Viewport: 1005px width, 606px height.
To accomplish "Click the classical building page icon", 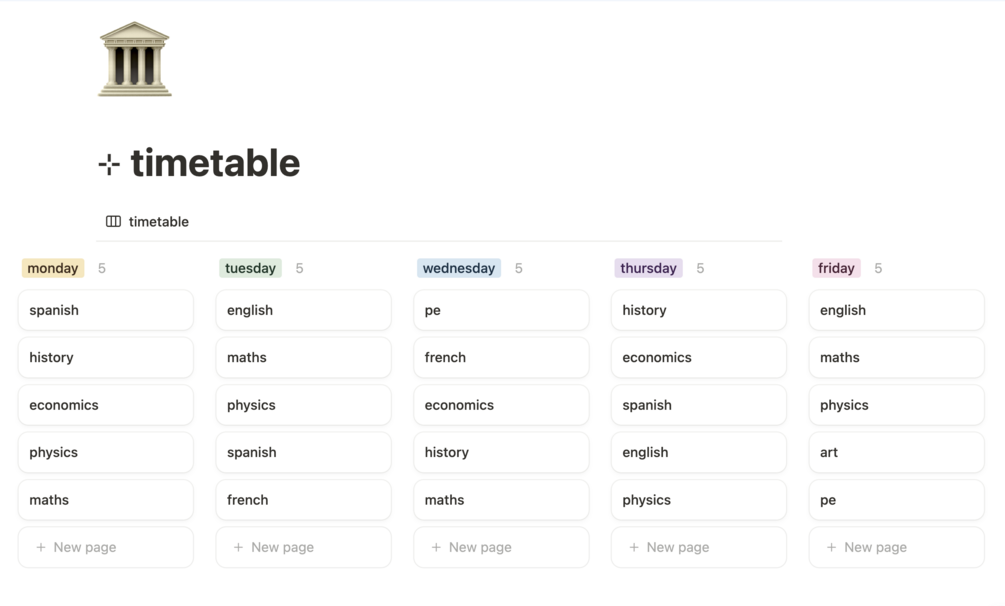I will point(135,60).
